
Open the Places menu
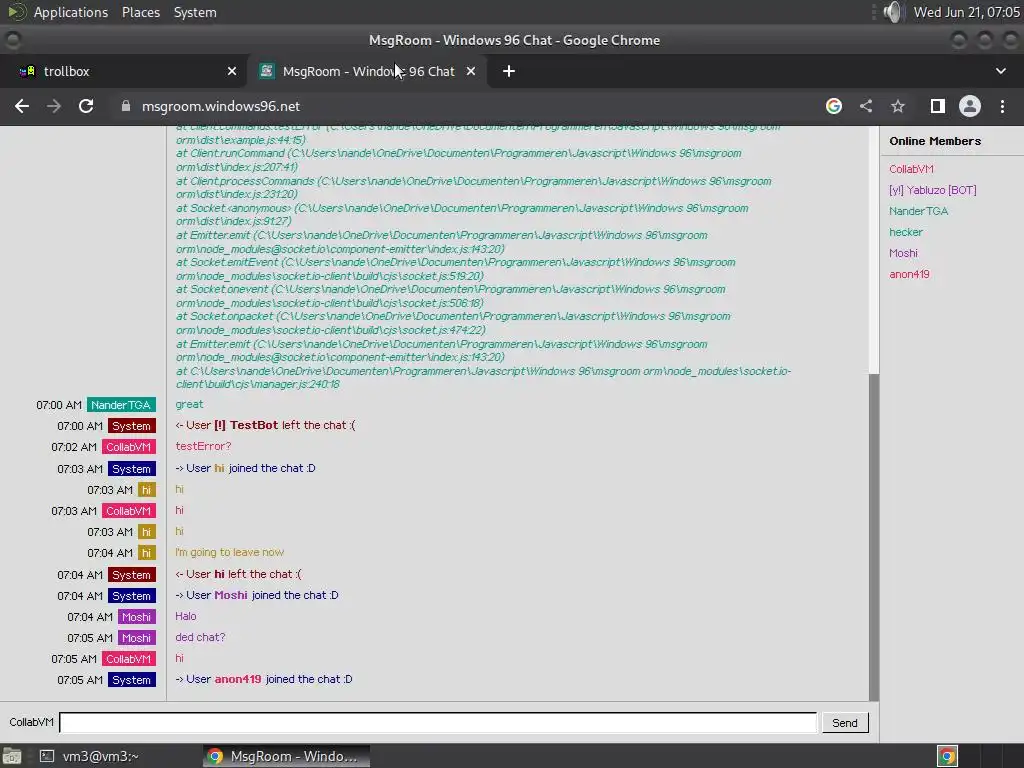(140, 12)
